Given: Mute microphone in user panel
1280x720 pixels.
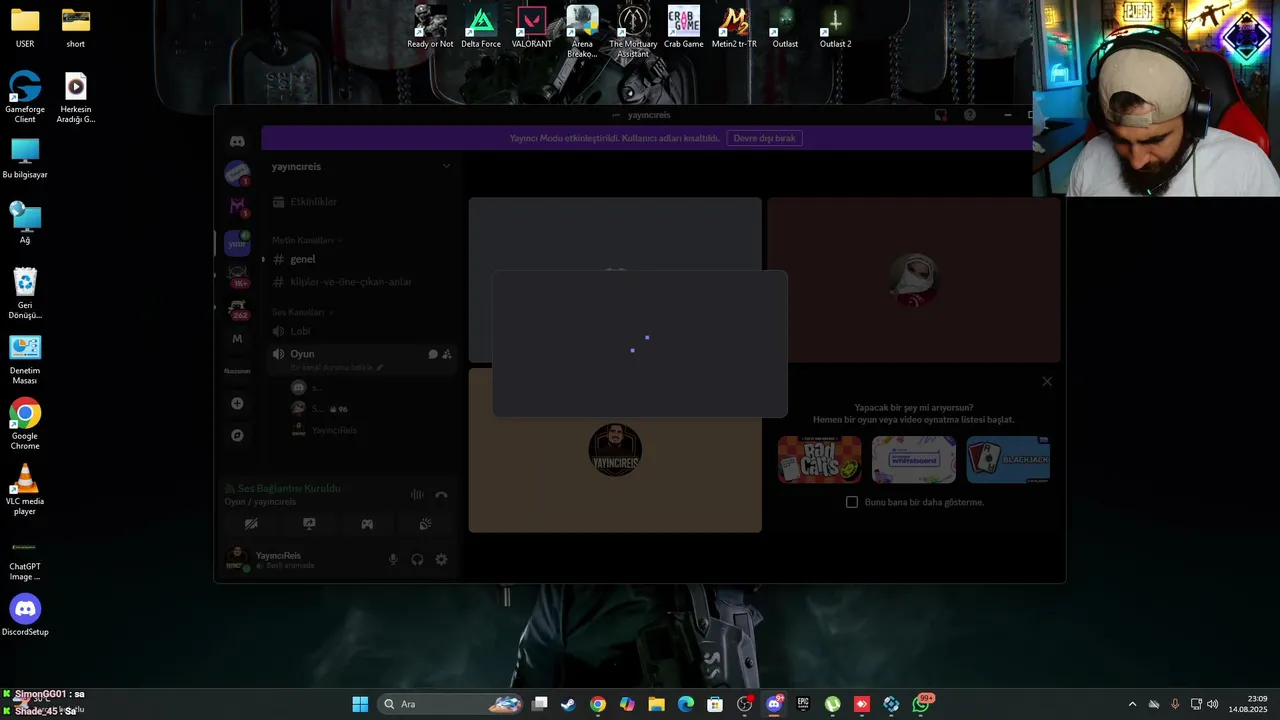Looking at the screenshot, I should click(393, 560).
